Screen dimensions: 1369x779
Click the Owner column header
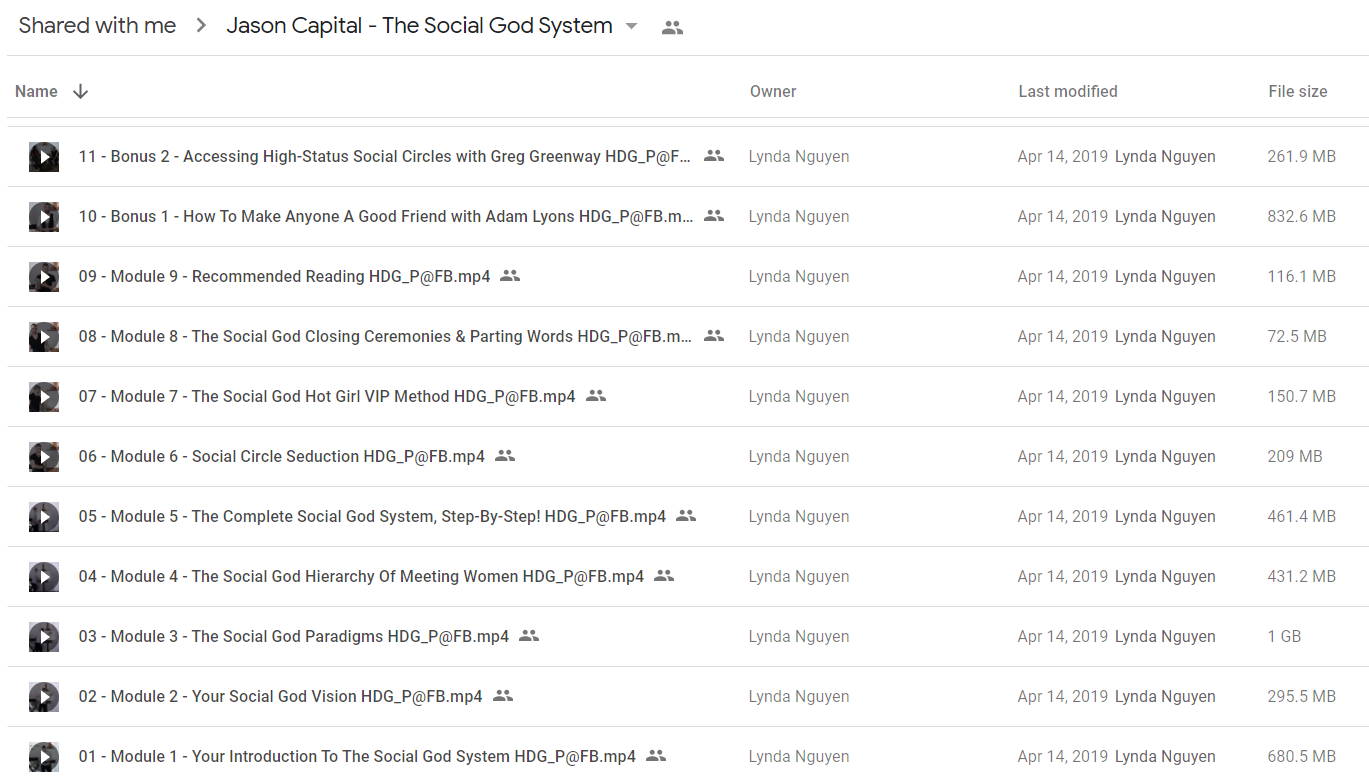tap(773, 91)
